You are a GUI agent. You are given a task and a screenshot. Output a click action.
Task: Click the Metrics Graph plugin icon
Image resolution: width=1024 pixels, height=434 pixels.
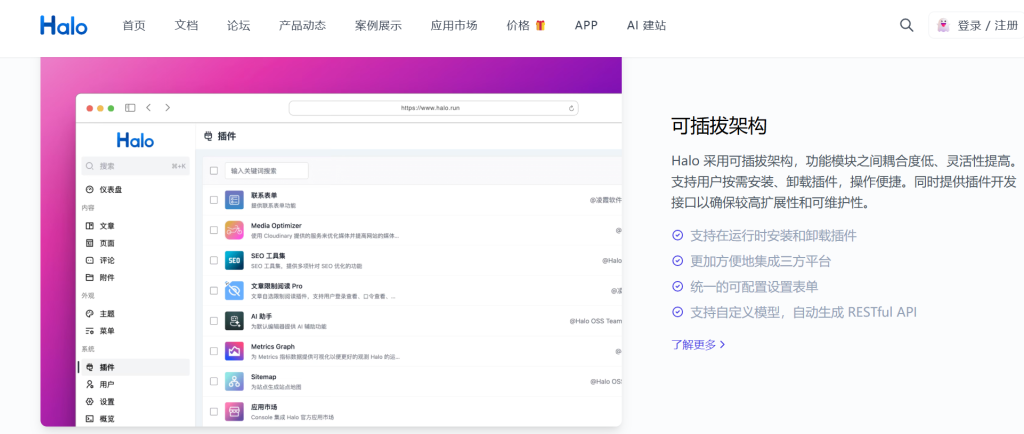(234, 351)
